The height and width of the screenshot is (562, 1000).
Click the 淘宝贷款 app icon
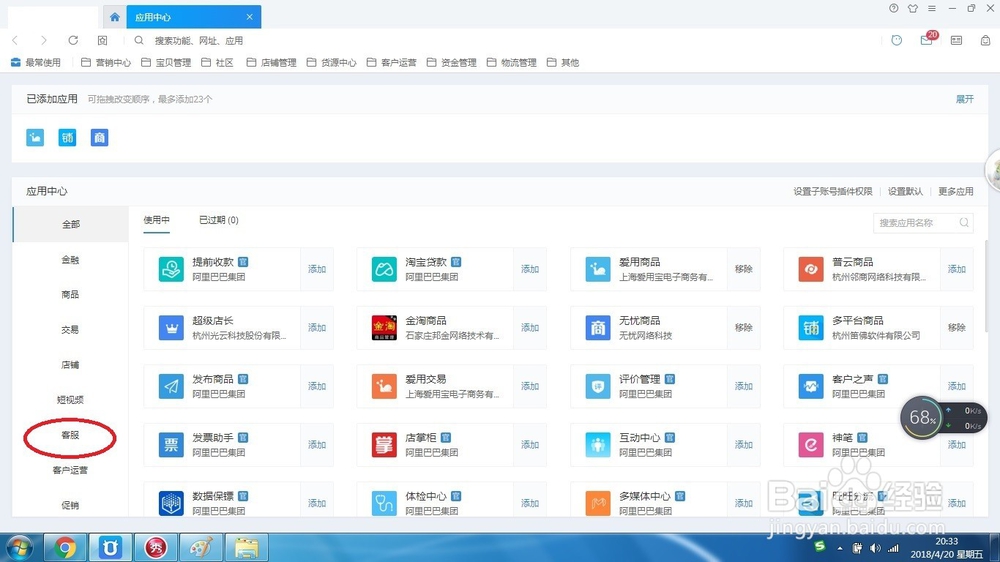(384, 269)
